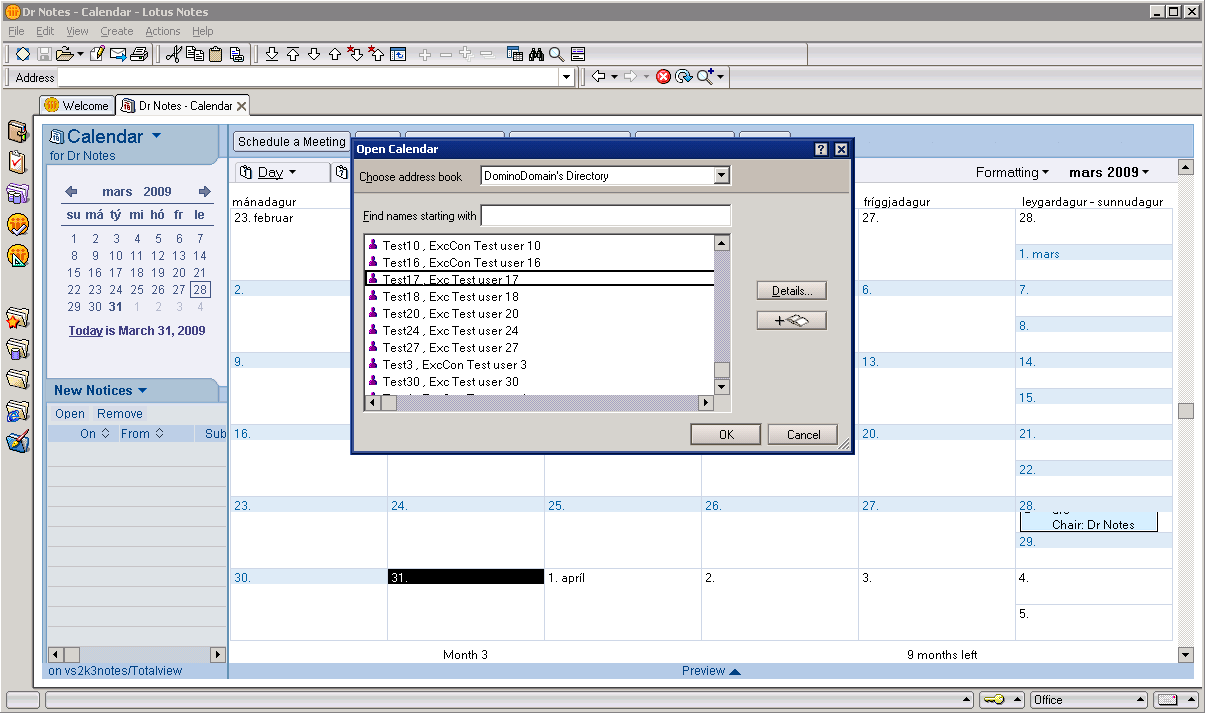Go to next month in mini calendar
1205x713 pixels.
205,192
